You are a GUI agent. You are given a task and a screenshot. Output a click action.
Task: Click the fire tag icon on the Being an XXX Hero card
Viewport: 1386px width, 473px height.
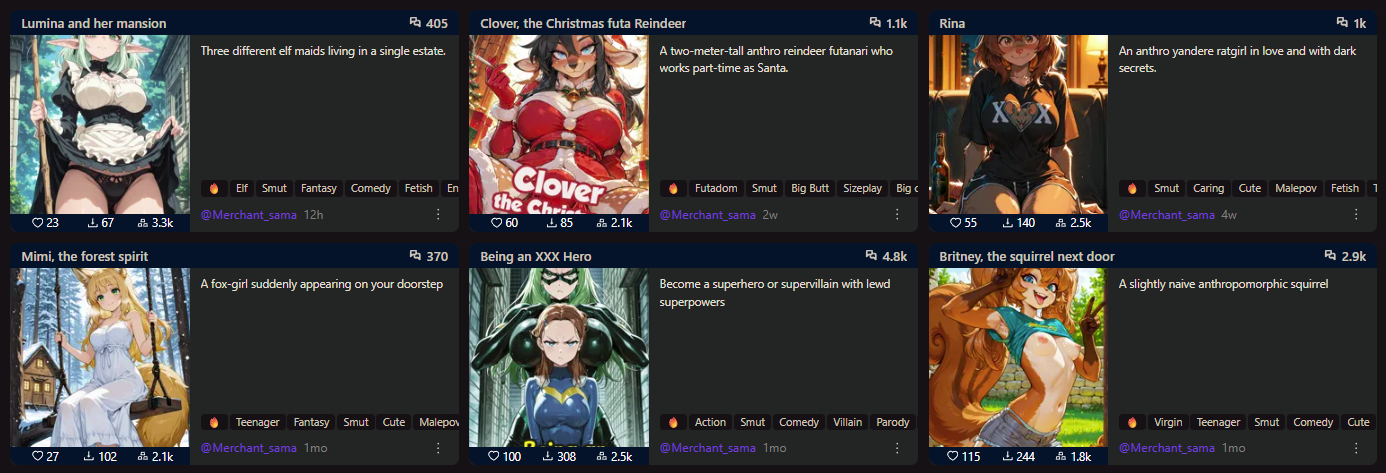(673, 422)
